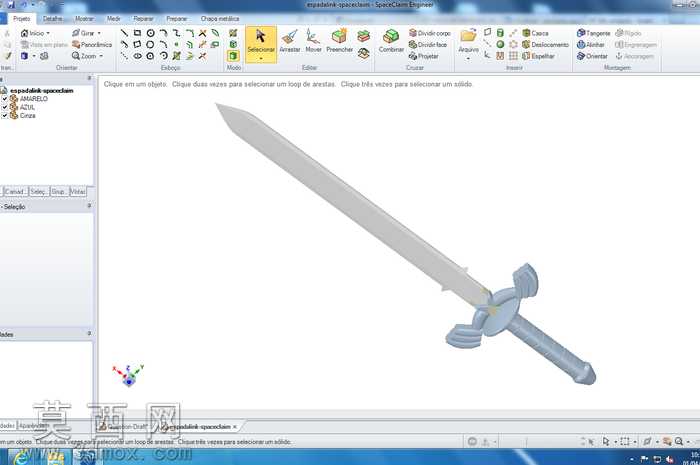Viewport: 700px width, 465px height.
Task: Select the Deslocamento tool
Action: 546,45
